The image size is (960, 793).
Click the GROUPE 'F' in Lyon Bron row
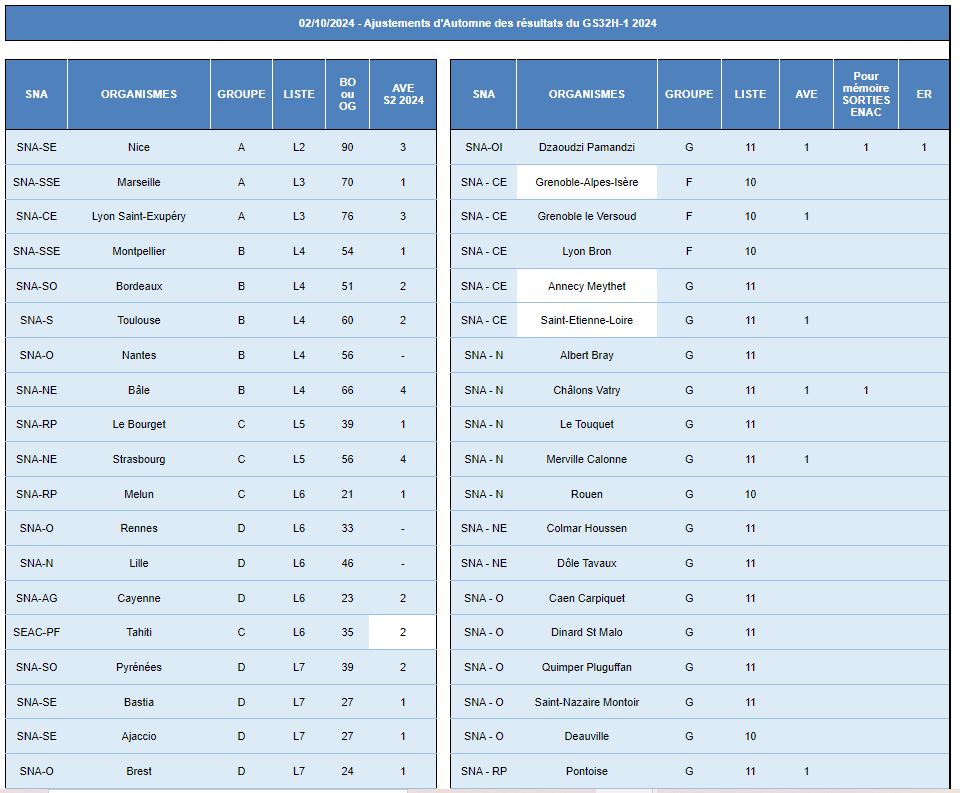tap(689, 251)
